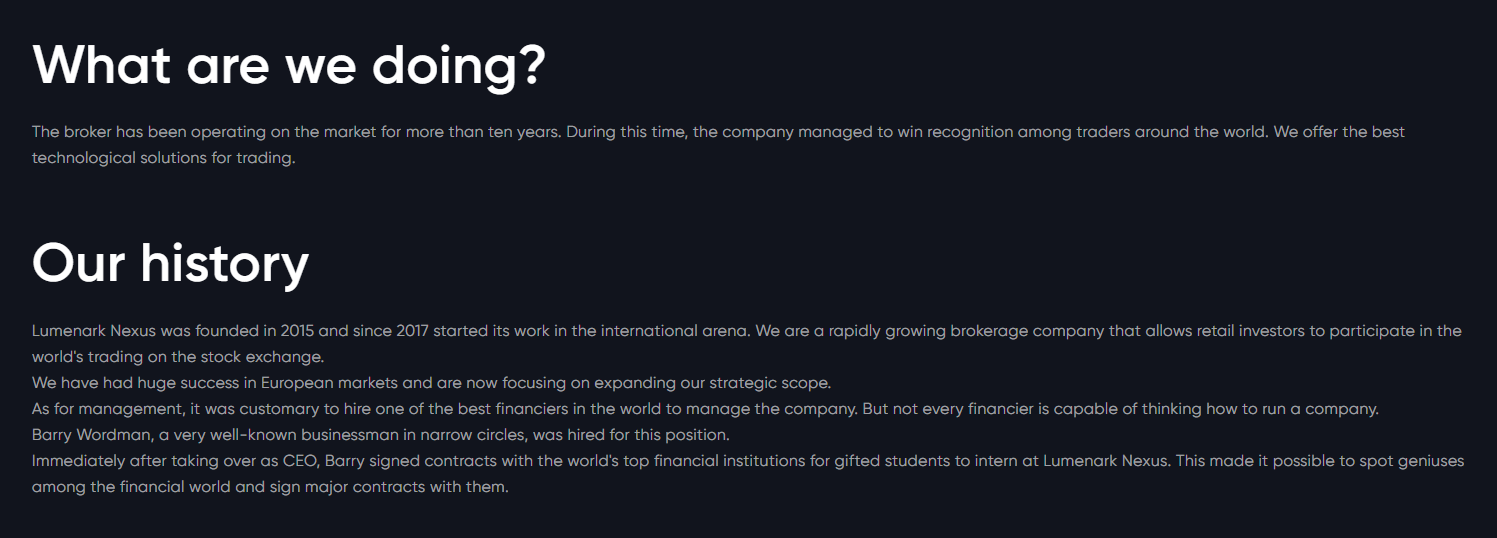Click the "Our history" heading
1497x538 pixels.
tap(171, 264)
